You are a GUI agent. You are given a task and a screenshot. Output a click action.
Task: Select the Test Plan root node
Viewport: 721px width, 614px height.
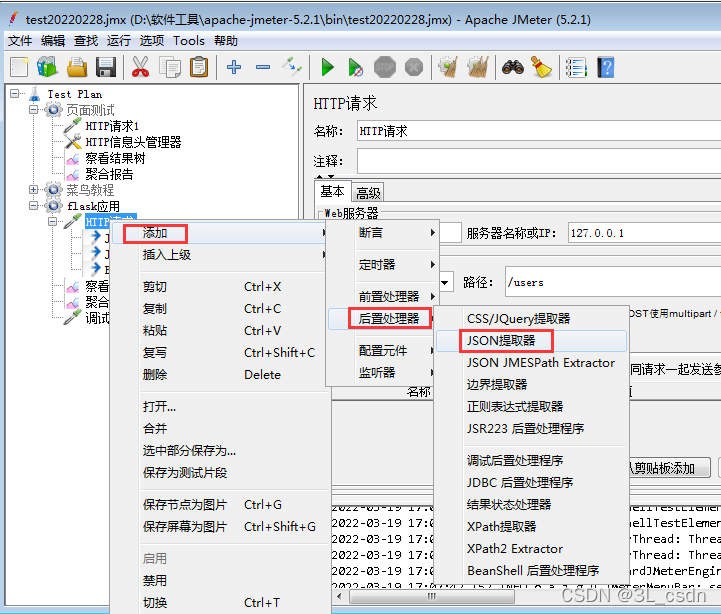coord(74,94)
